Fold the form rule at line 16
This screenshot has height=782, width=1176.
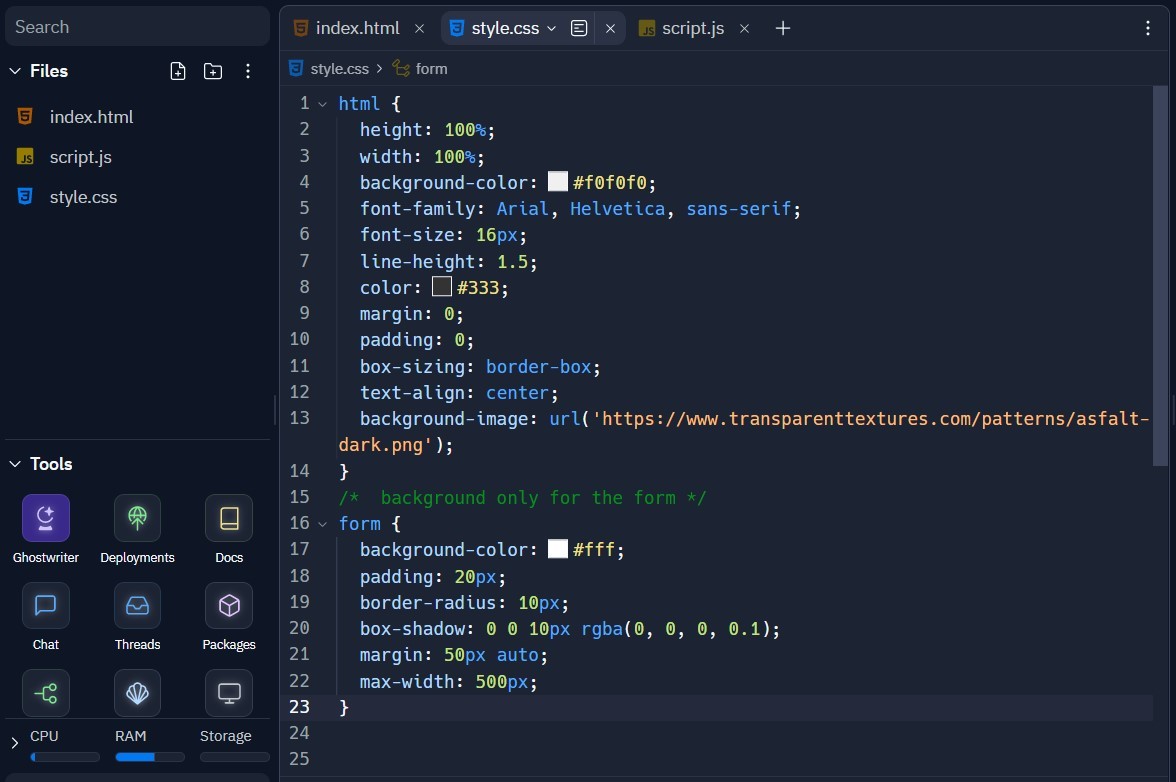click(322, 524)
